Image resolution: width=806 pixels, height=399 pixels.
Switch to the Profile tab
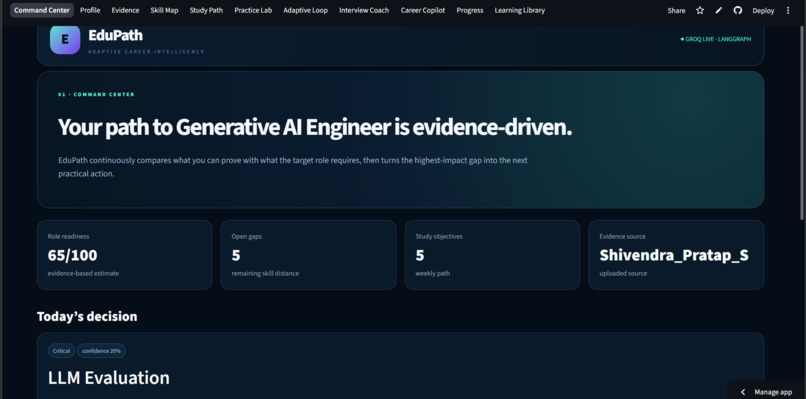[90, 10]
